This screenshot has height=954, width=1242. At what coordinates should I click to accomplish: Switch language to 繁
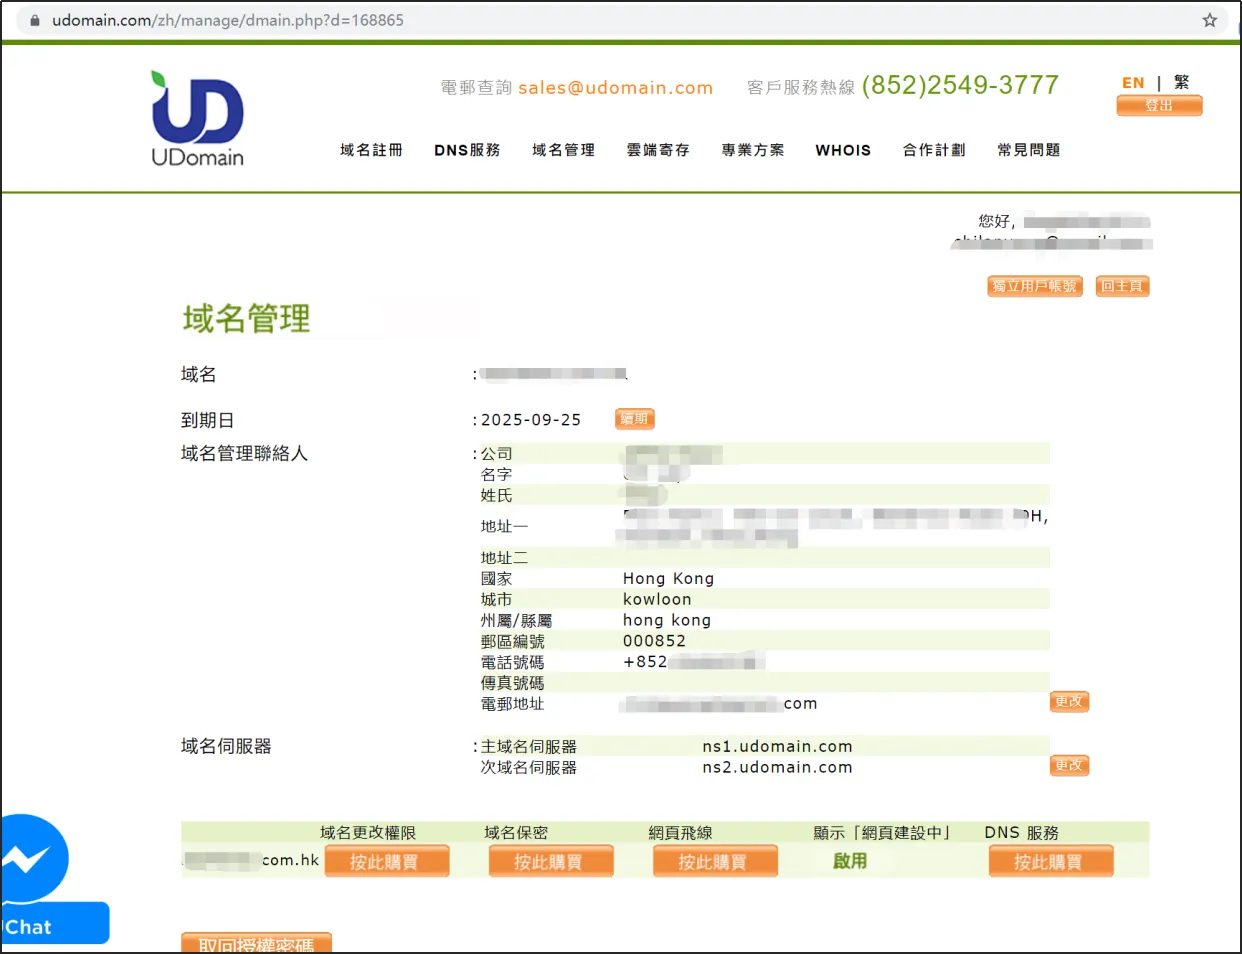[1181, 83]
